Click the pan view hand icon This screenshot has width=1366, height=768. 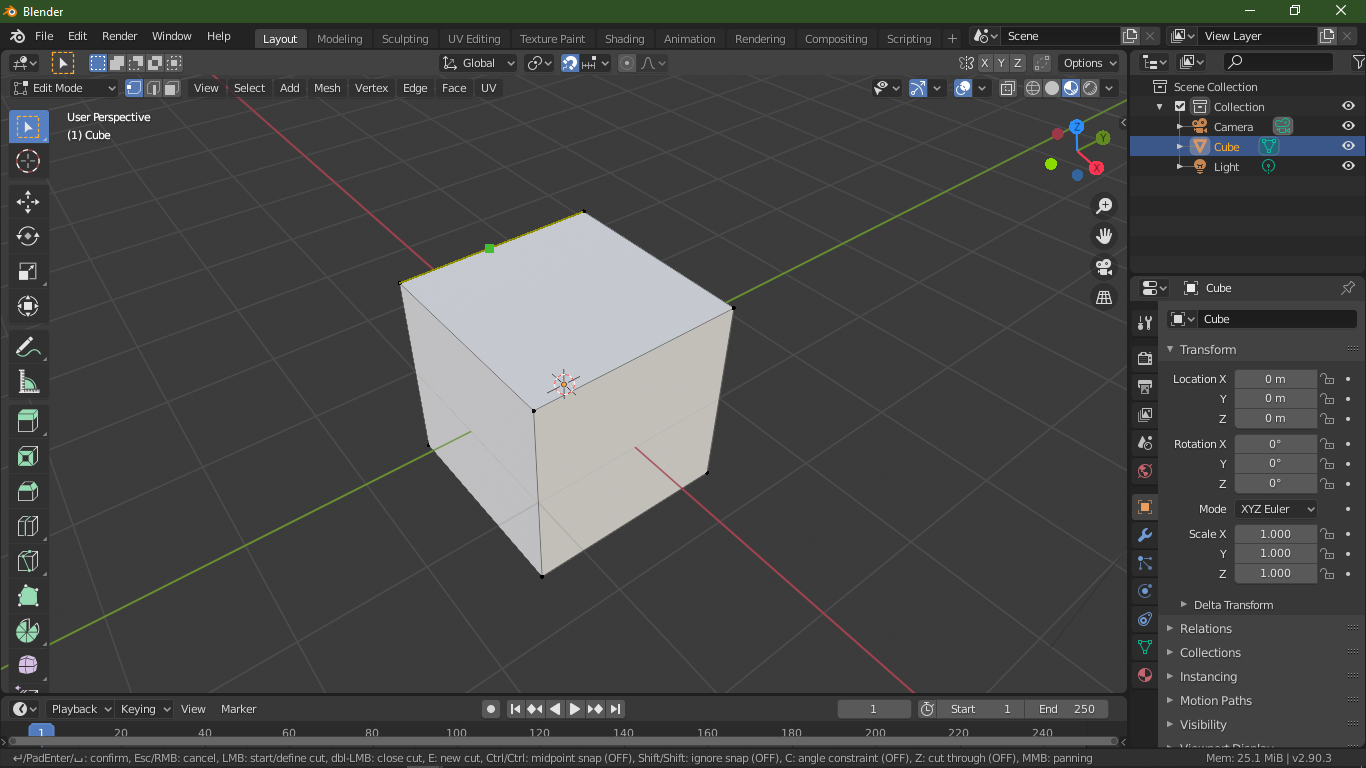[1104, 236]
